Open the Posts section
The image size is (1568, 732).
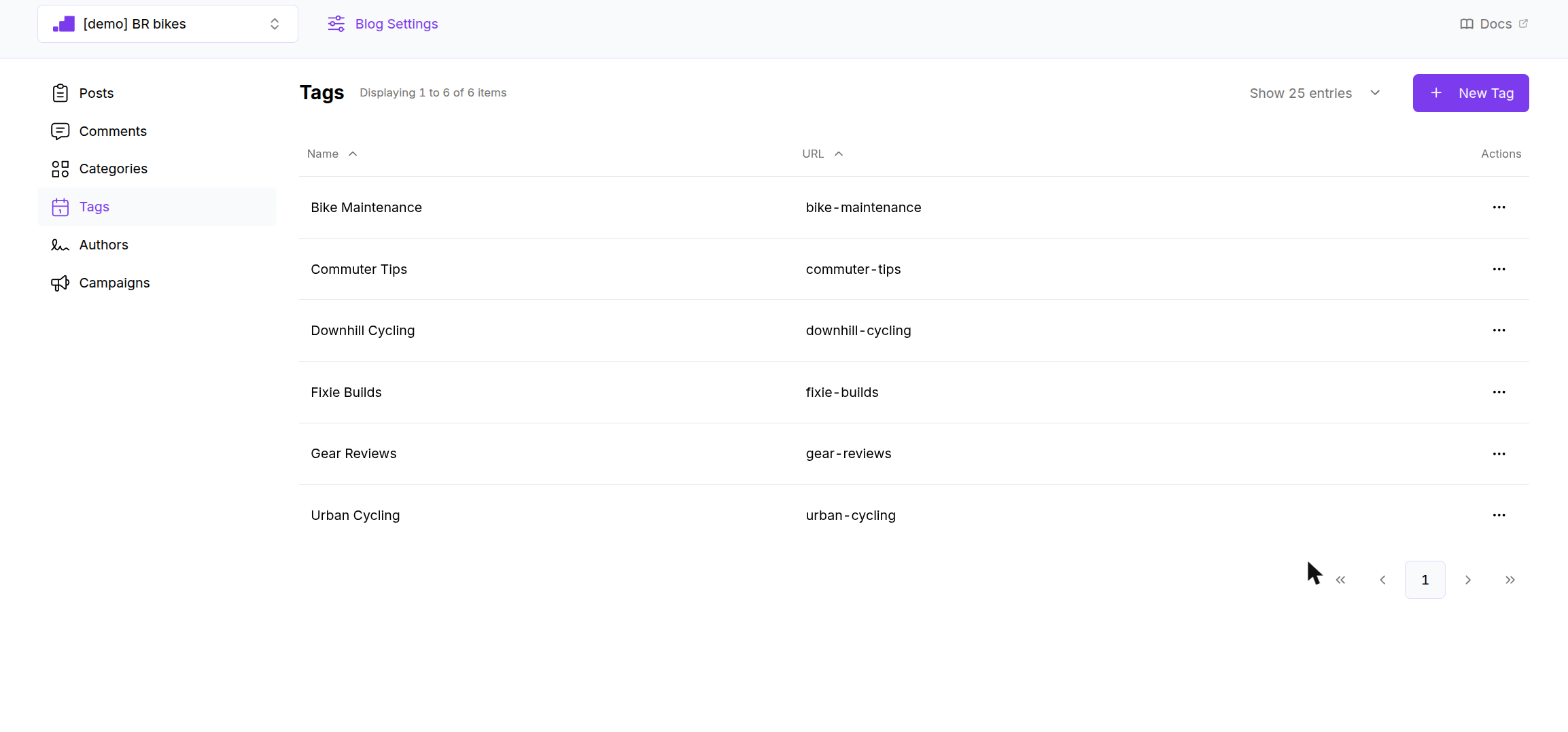point(157,93)
